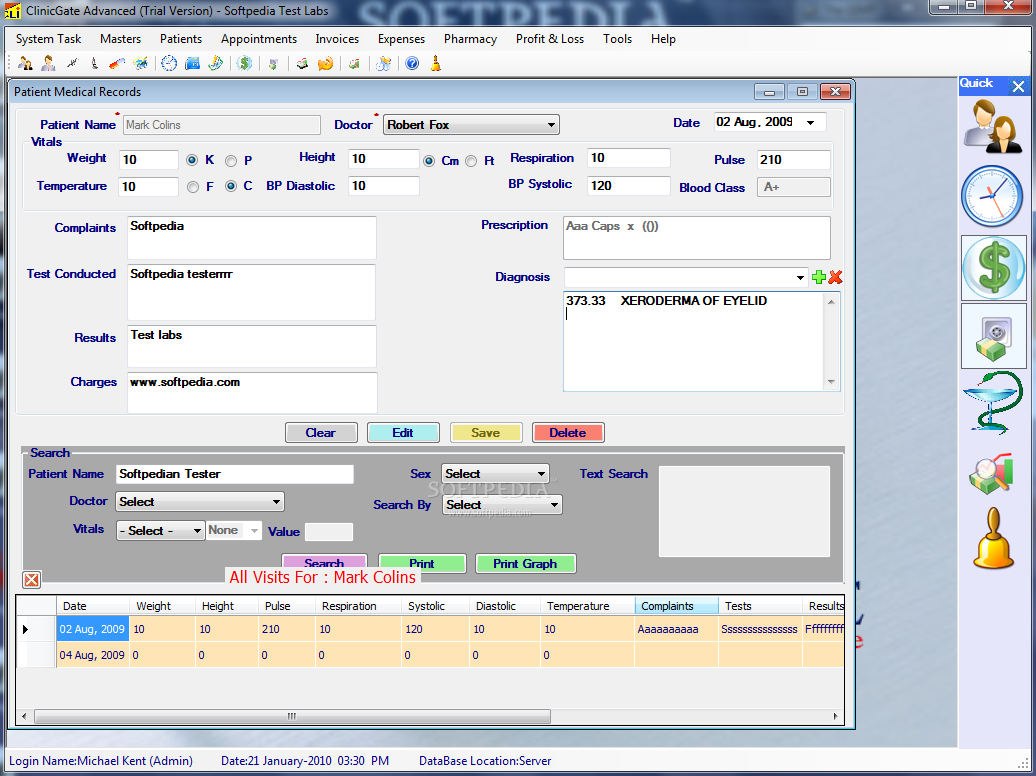Close the All Visits results grid
This screenshot has height=776, width=1036.
tap(31, 580)
